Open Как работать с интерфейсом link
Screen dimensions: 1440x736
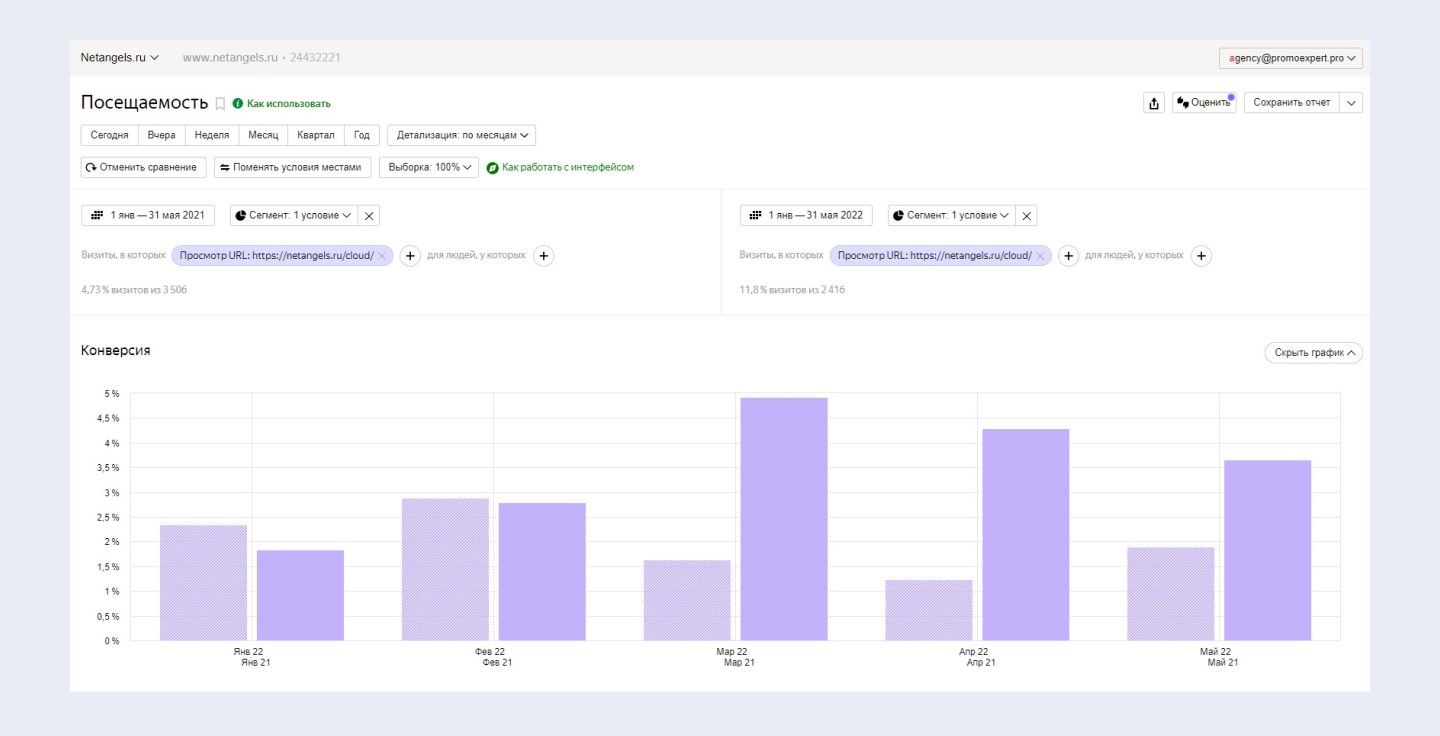click(x=567, y=168)
